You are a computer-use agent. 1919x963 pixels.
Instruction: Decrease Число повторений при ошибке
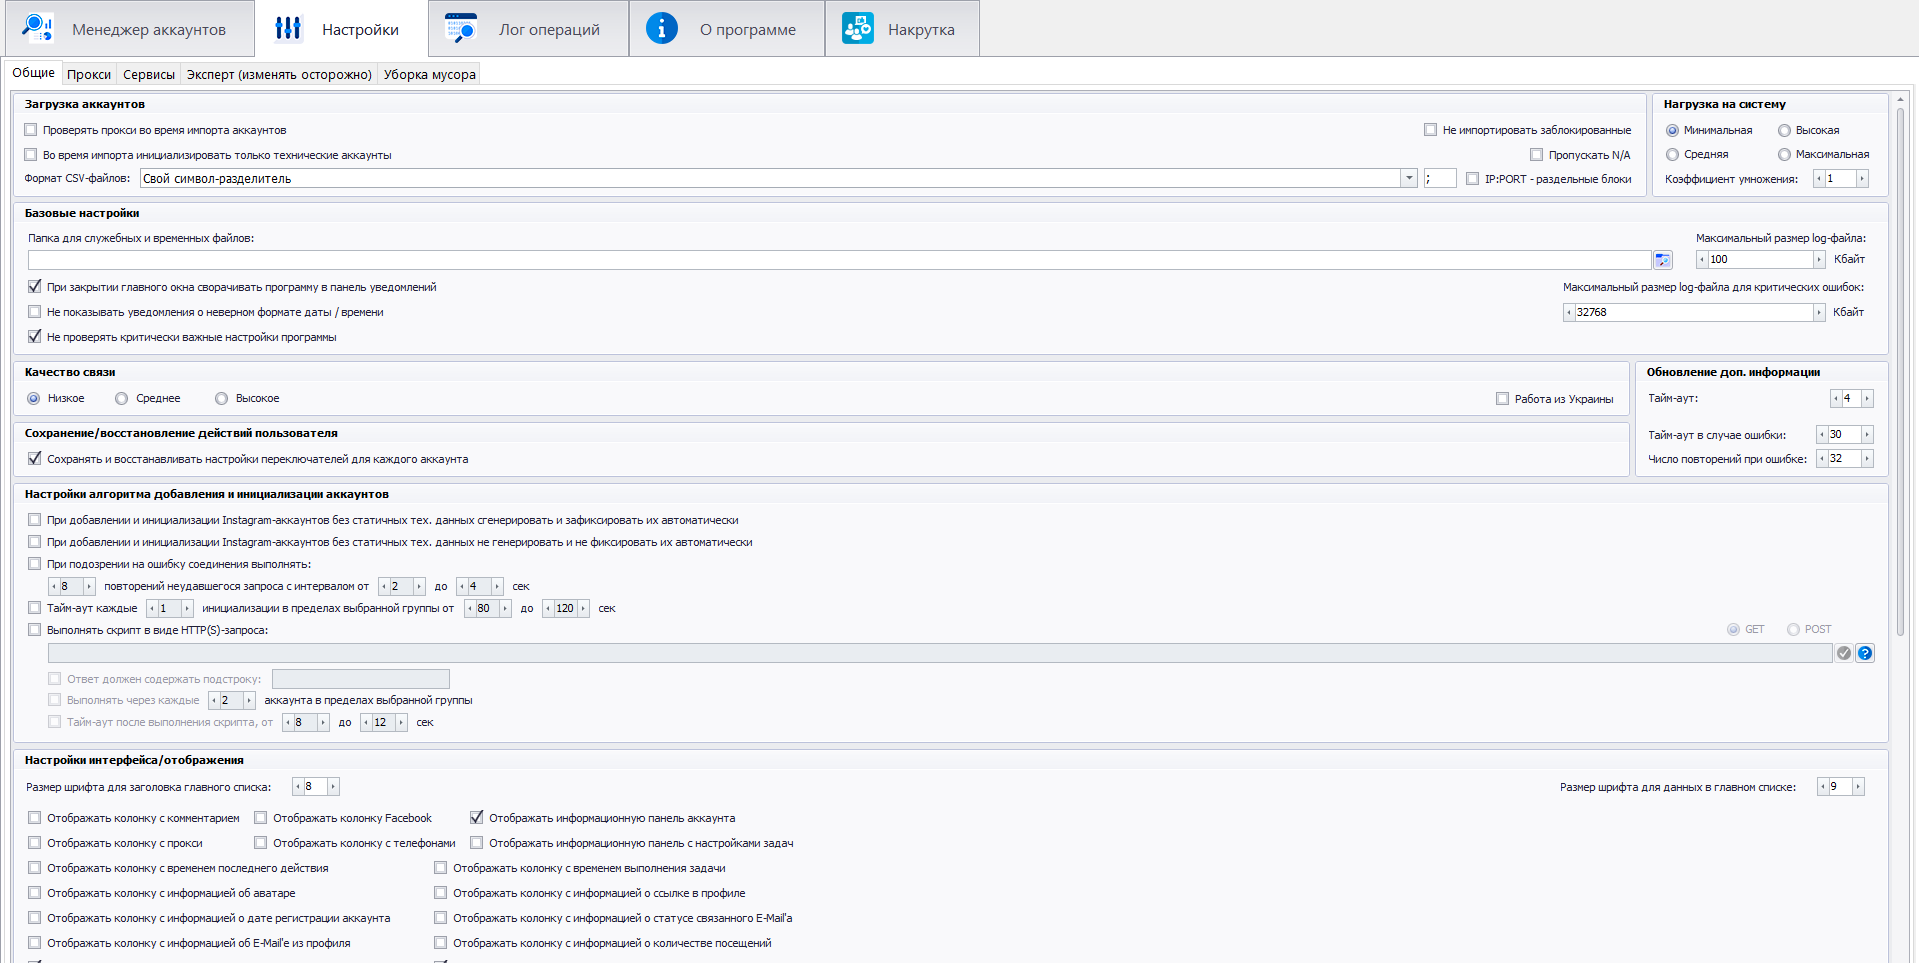pos(1822,458)
